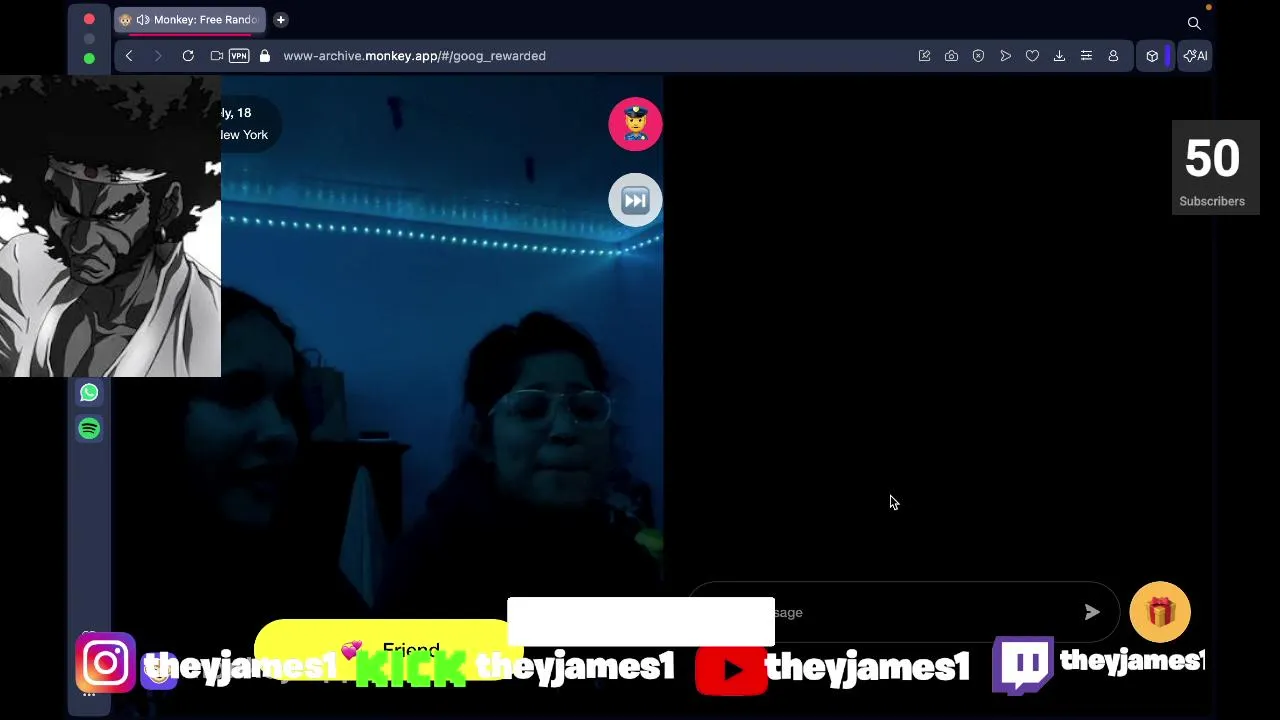
Task: Click the video camera icon in address bar
Action: (217, 56)
